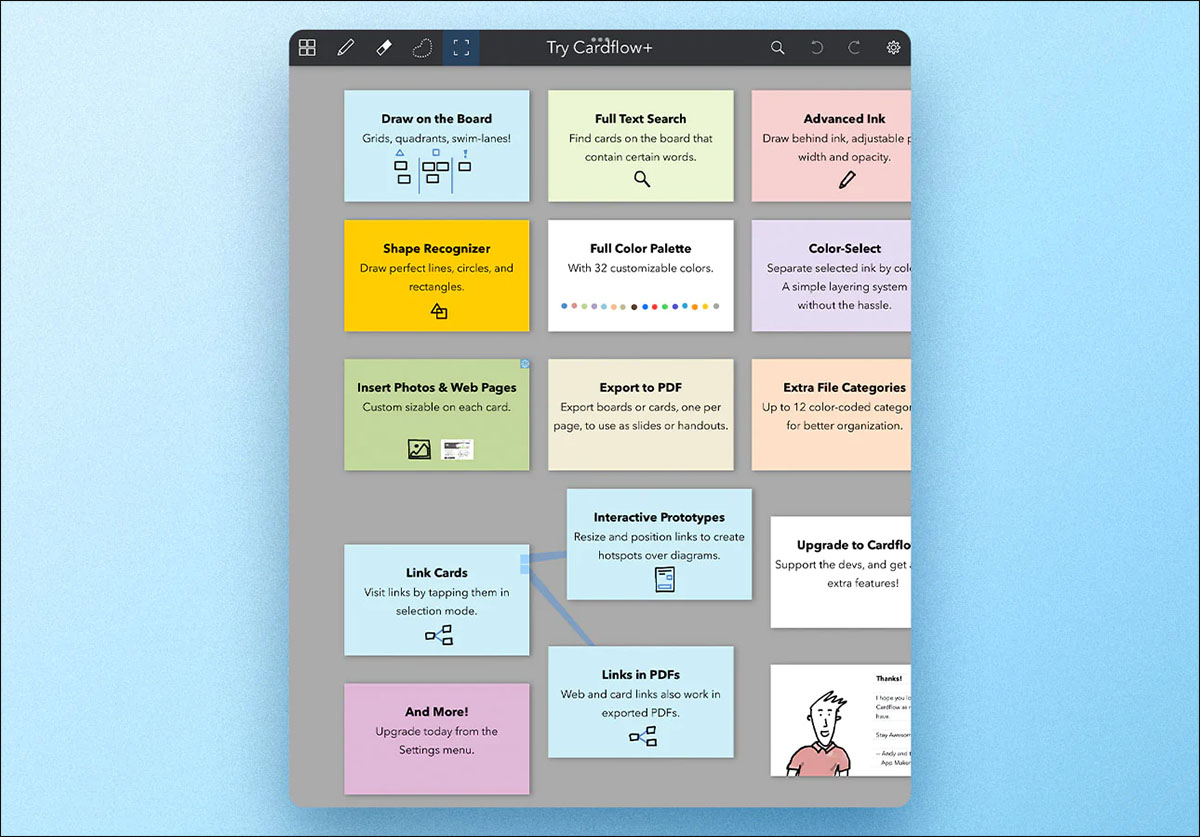
Task: Select the Advanced Ink card
Action: (x=831, y=146)
